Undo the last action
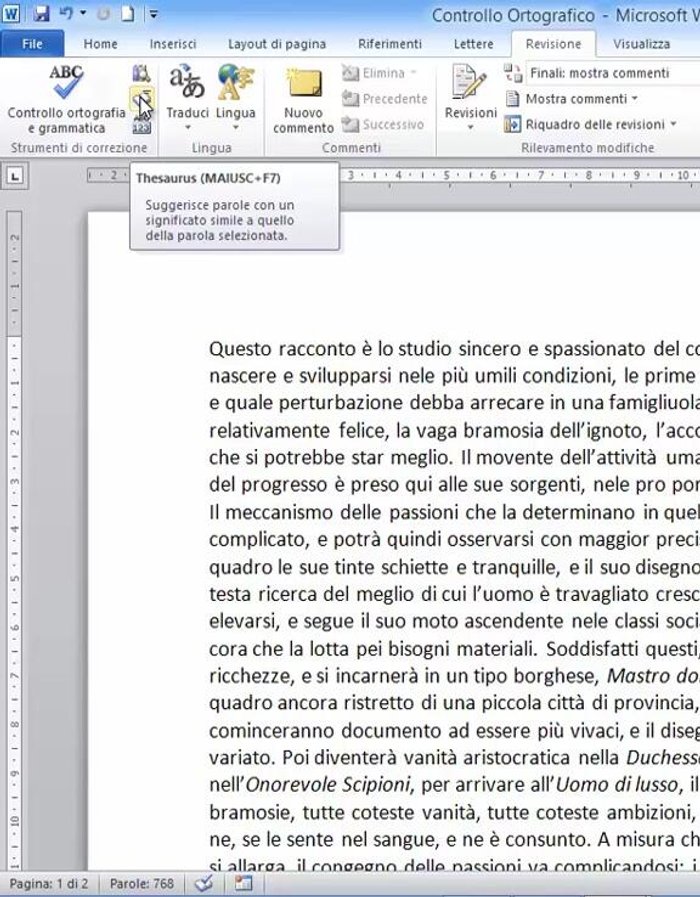Viewport: 700px width, 897px height. point(66,13)
